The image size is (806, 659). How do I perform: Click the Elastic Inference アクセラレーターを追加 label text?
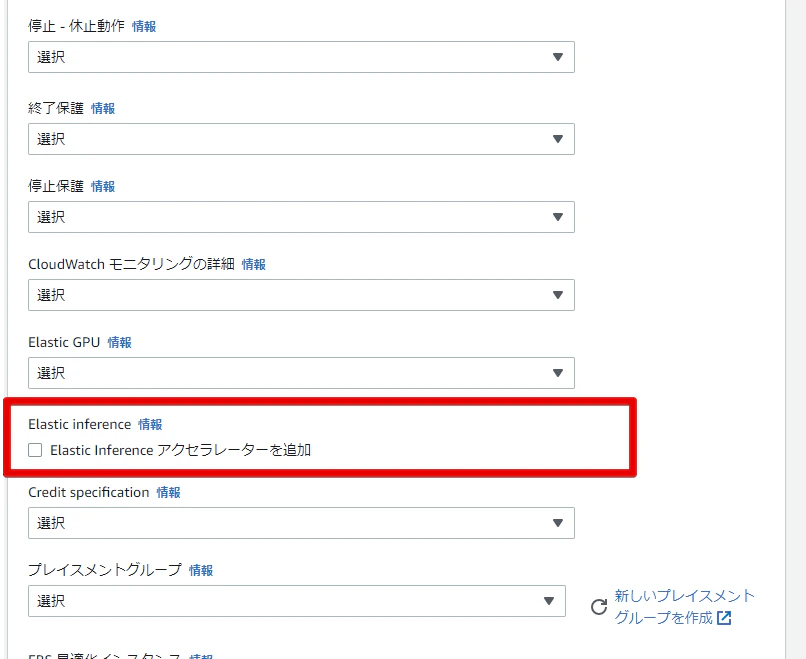(180, 450)
